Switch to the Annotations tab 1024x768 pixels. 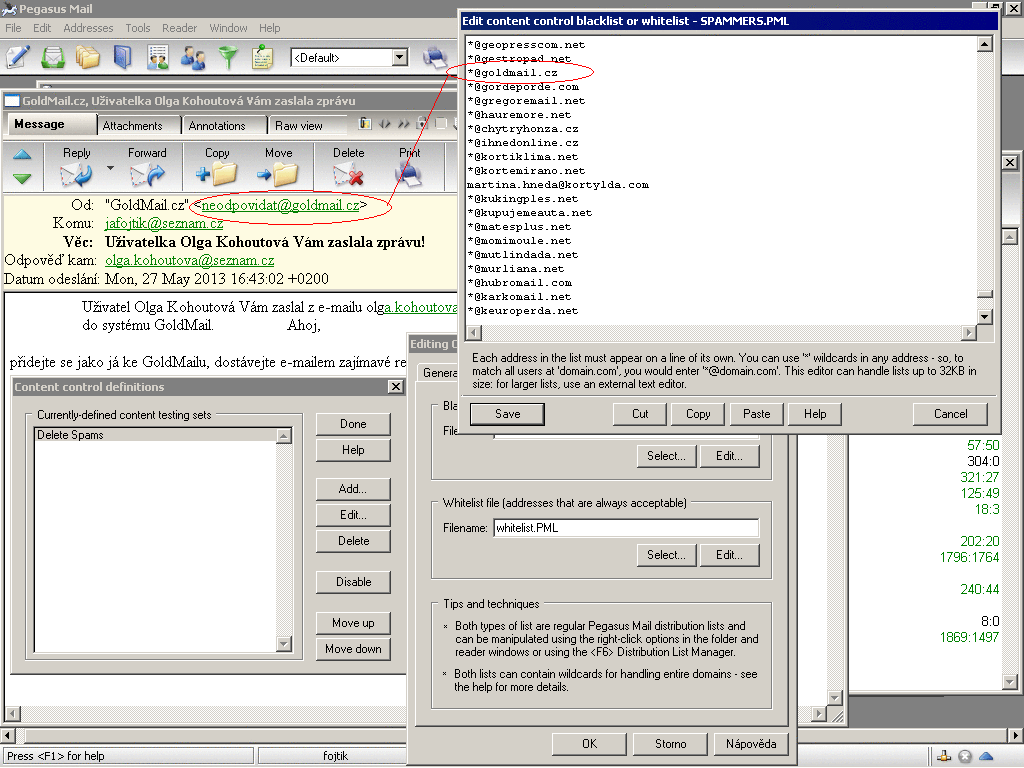pyautogui.click(x=217, y=125)
